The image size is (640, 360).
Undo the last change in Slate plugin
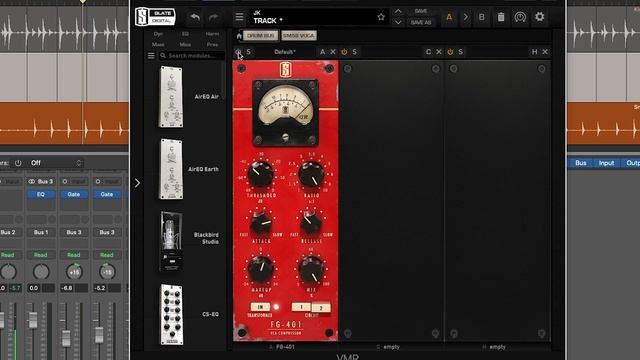195,17
